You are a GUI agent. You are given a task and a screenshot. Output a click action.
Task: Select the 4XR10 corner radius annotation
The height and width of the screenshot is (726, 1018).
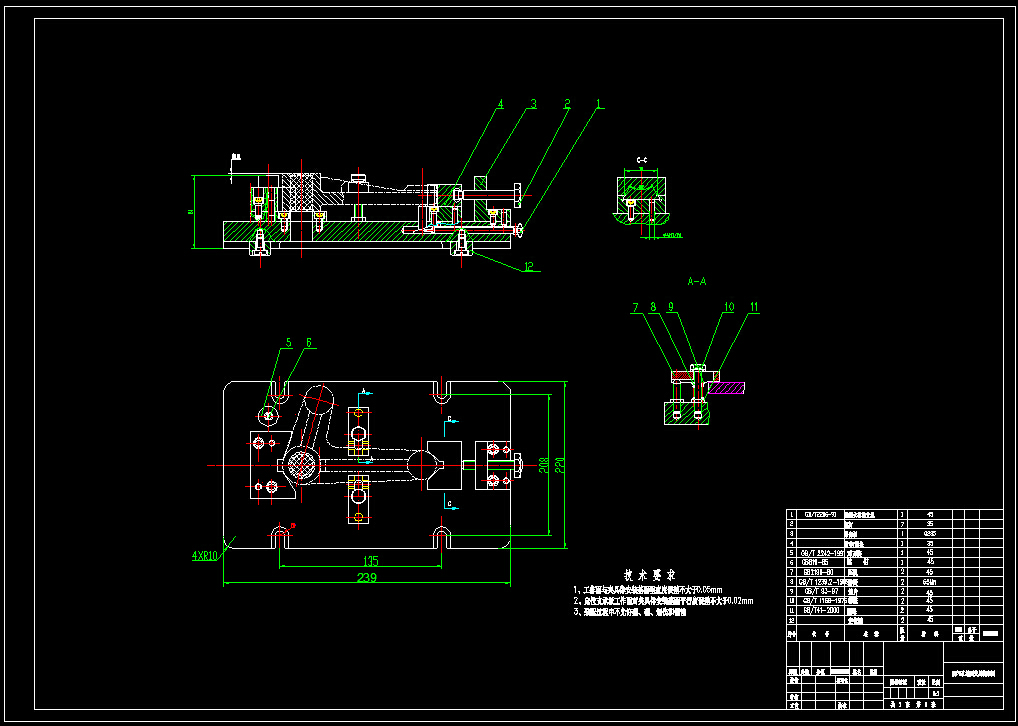[206, 556]
